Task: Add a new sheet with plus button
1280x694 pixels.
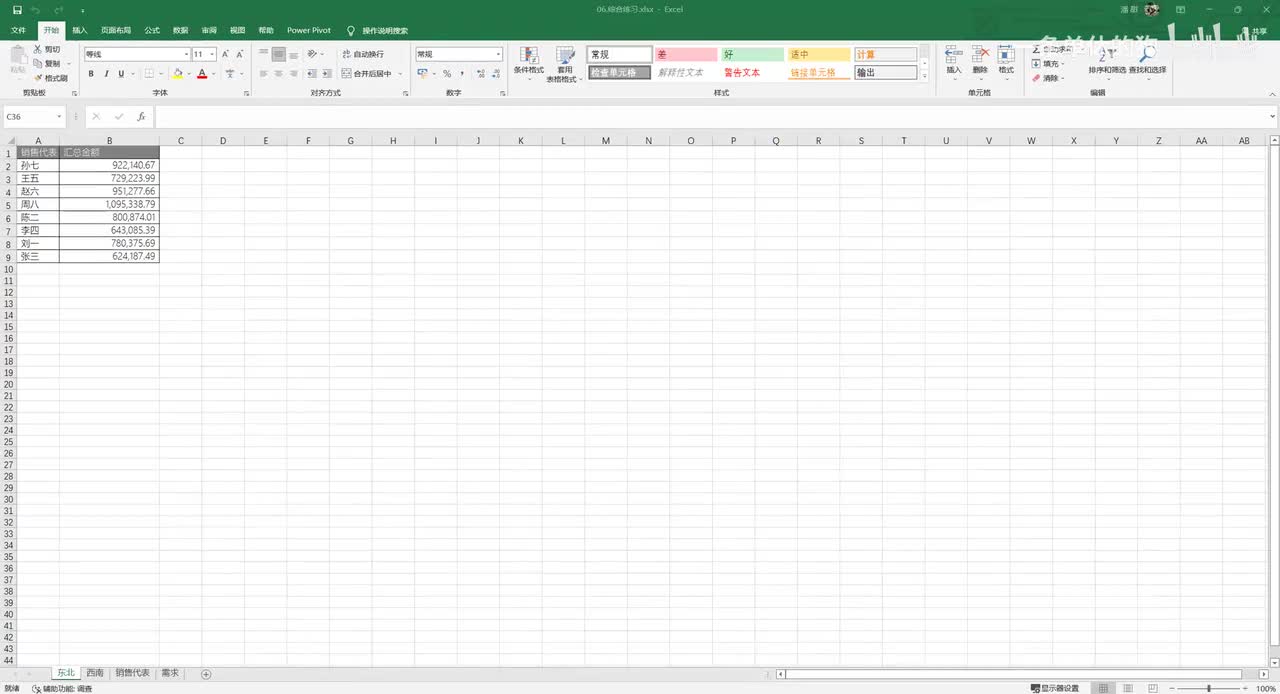Action: pyautogui.click(x=206, y=674)
